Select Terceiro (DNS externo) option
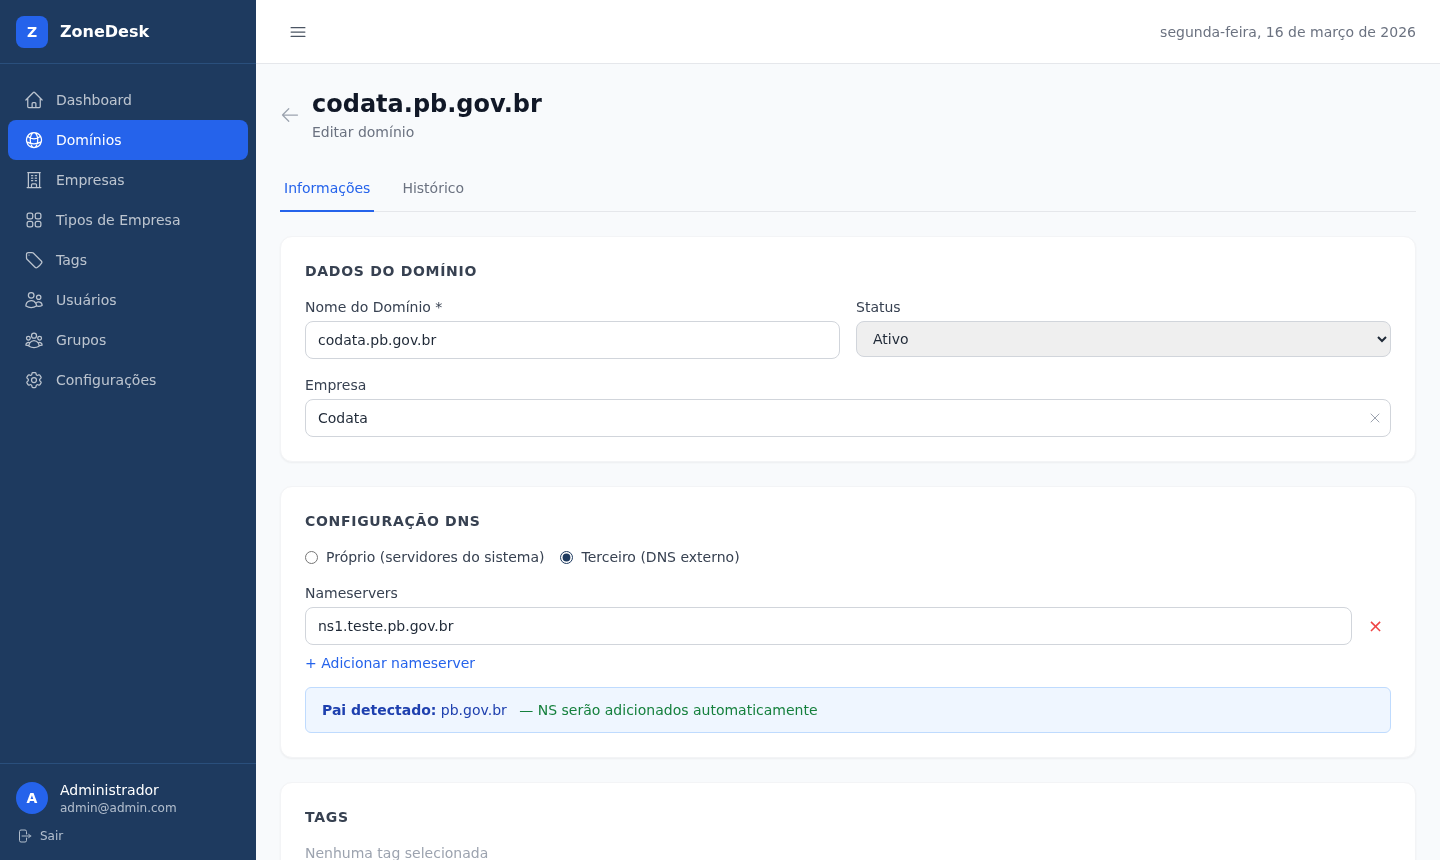The height and width of the screenshot is (860, 1440). (x=567, y=558)
